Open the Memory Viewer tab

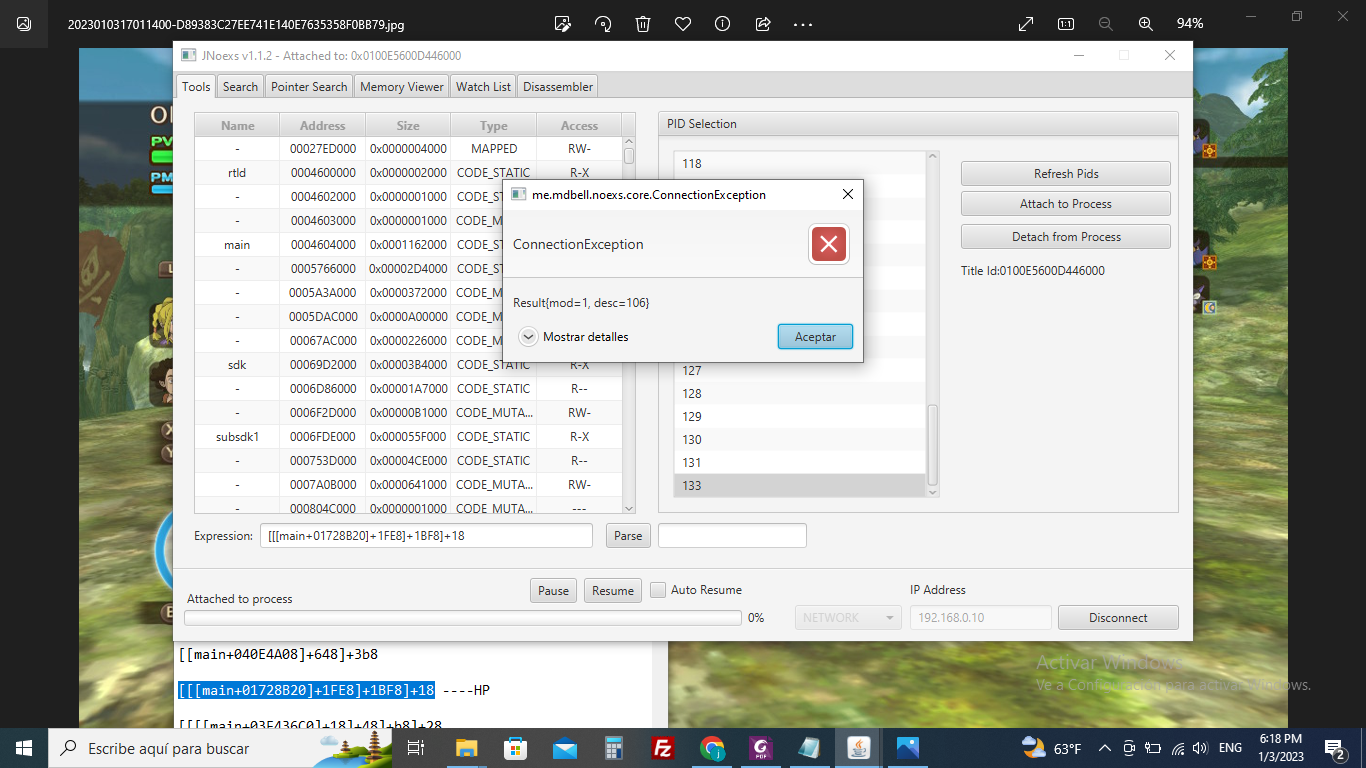402,87
